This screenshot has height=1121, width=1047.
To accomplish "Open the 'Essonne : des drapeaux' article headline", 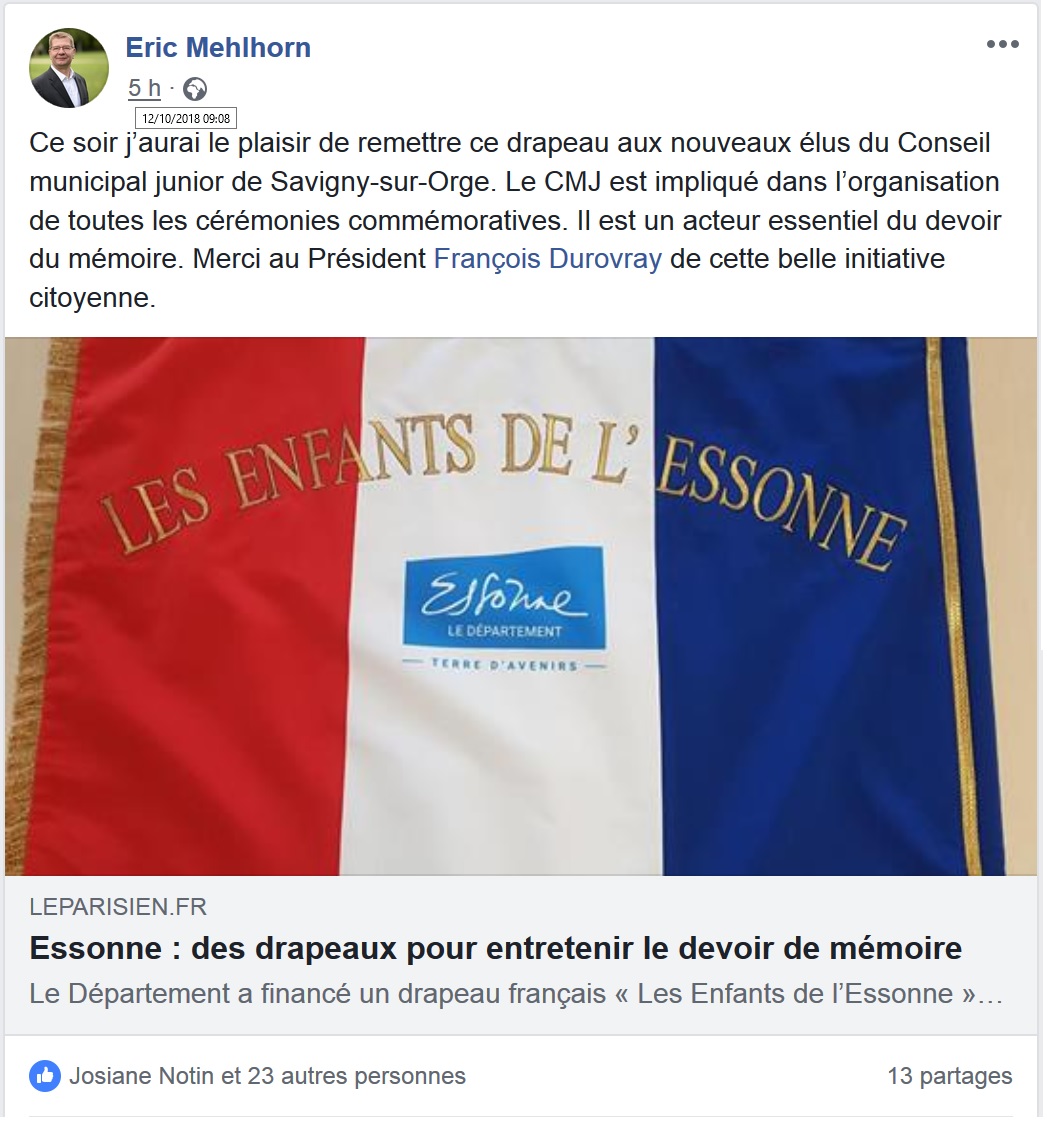I will click(496, 949).
